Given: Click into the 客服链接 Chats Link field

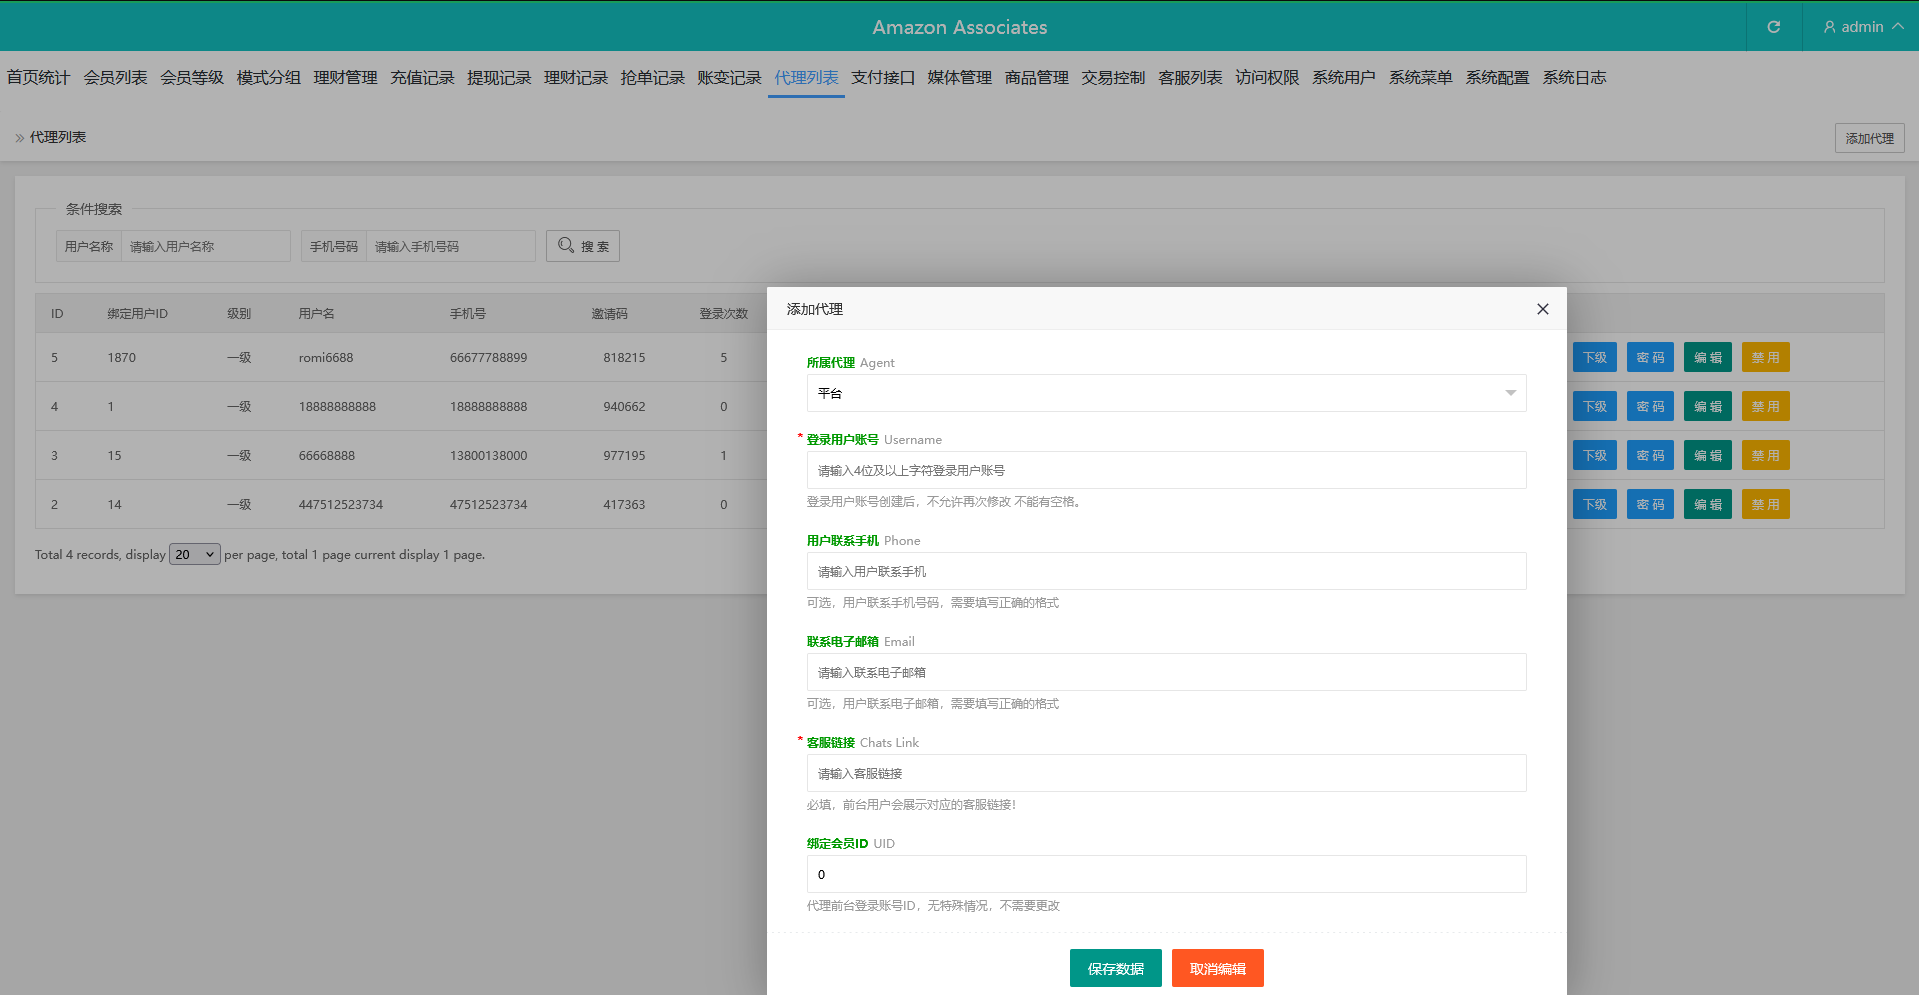Looking at the screenshot, I should point(1166,773).
